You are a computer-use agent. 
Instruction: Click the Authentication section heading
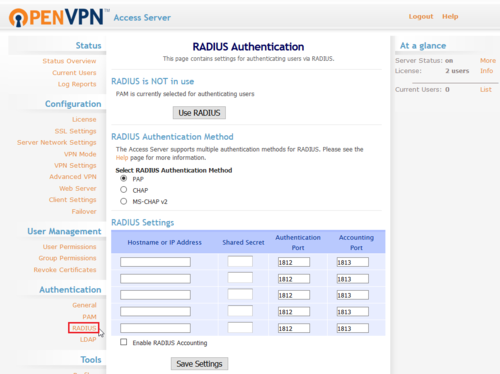pos(70,290)
